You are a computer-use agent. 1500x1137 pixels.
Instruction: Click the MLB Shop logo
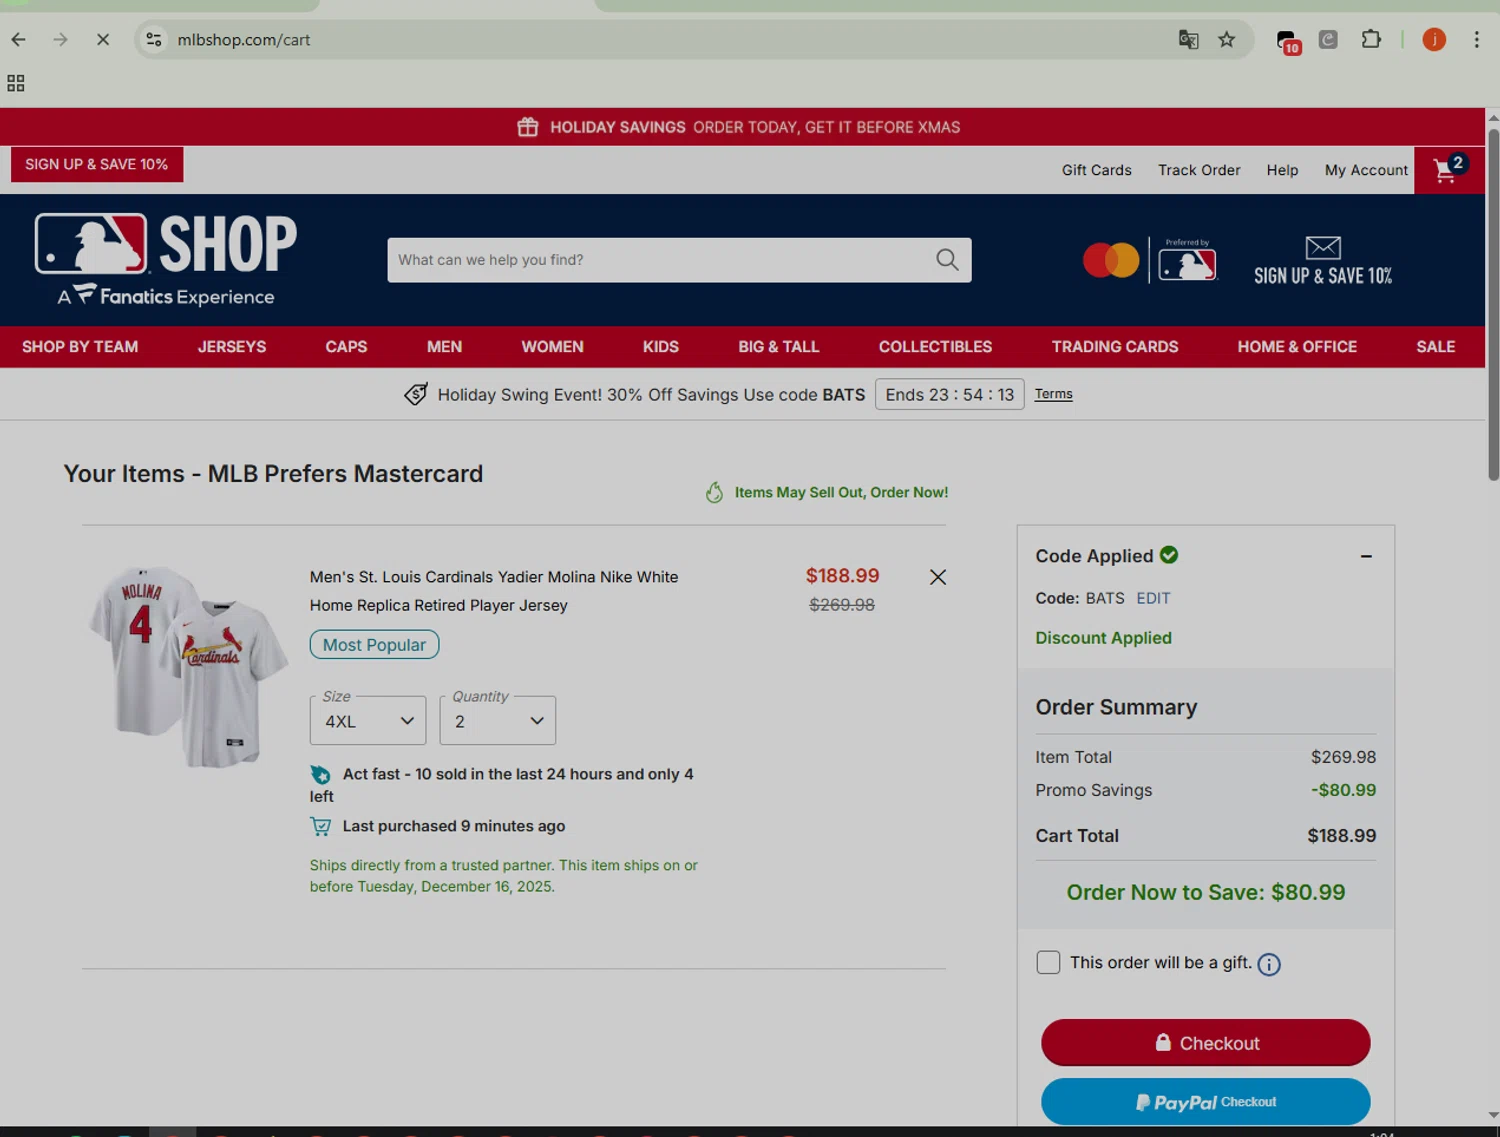[x=166, y=259]
